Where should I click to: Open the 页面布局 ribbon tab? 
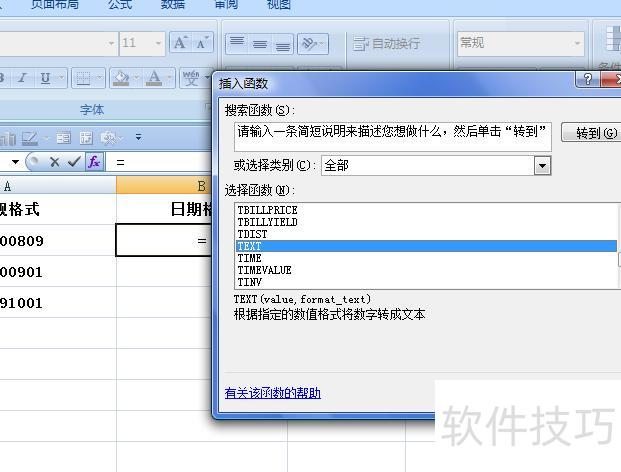55,5
